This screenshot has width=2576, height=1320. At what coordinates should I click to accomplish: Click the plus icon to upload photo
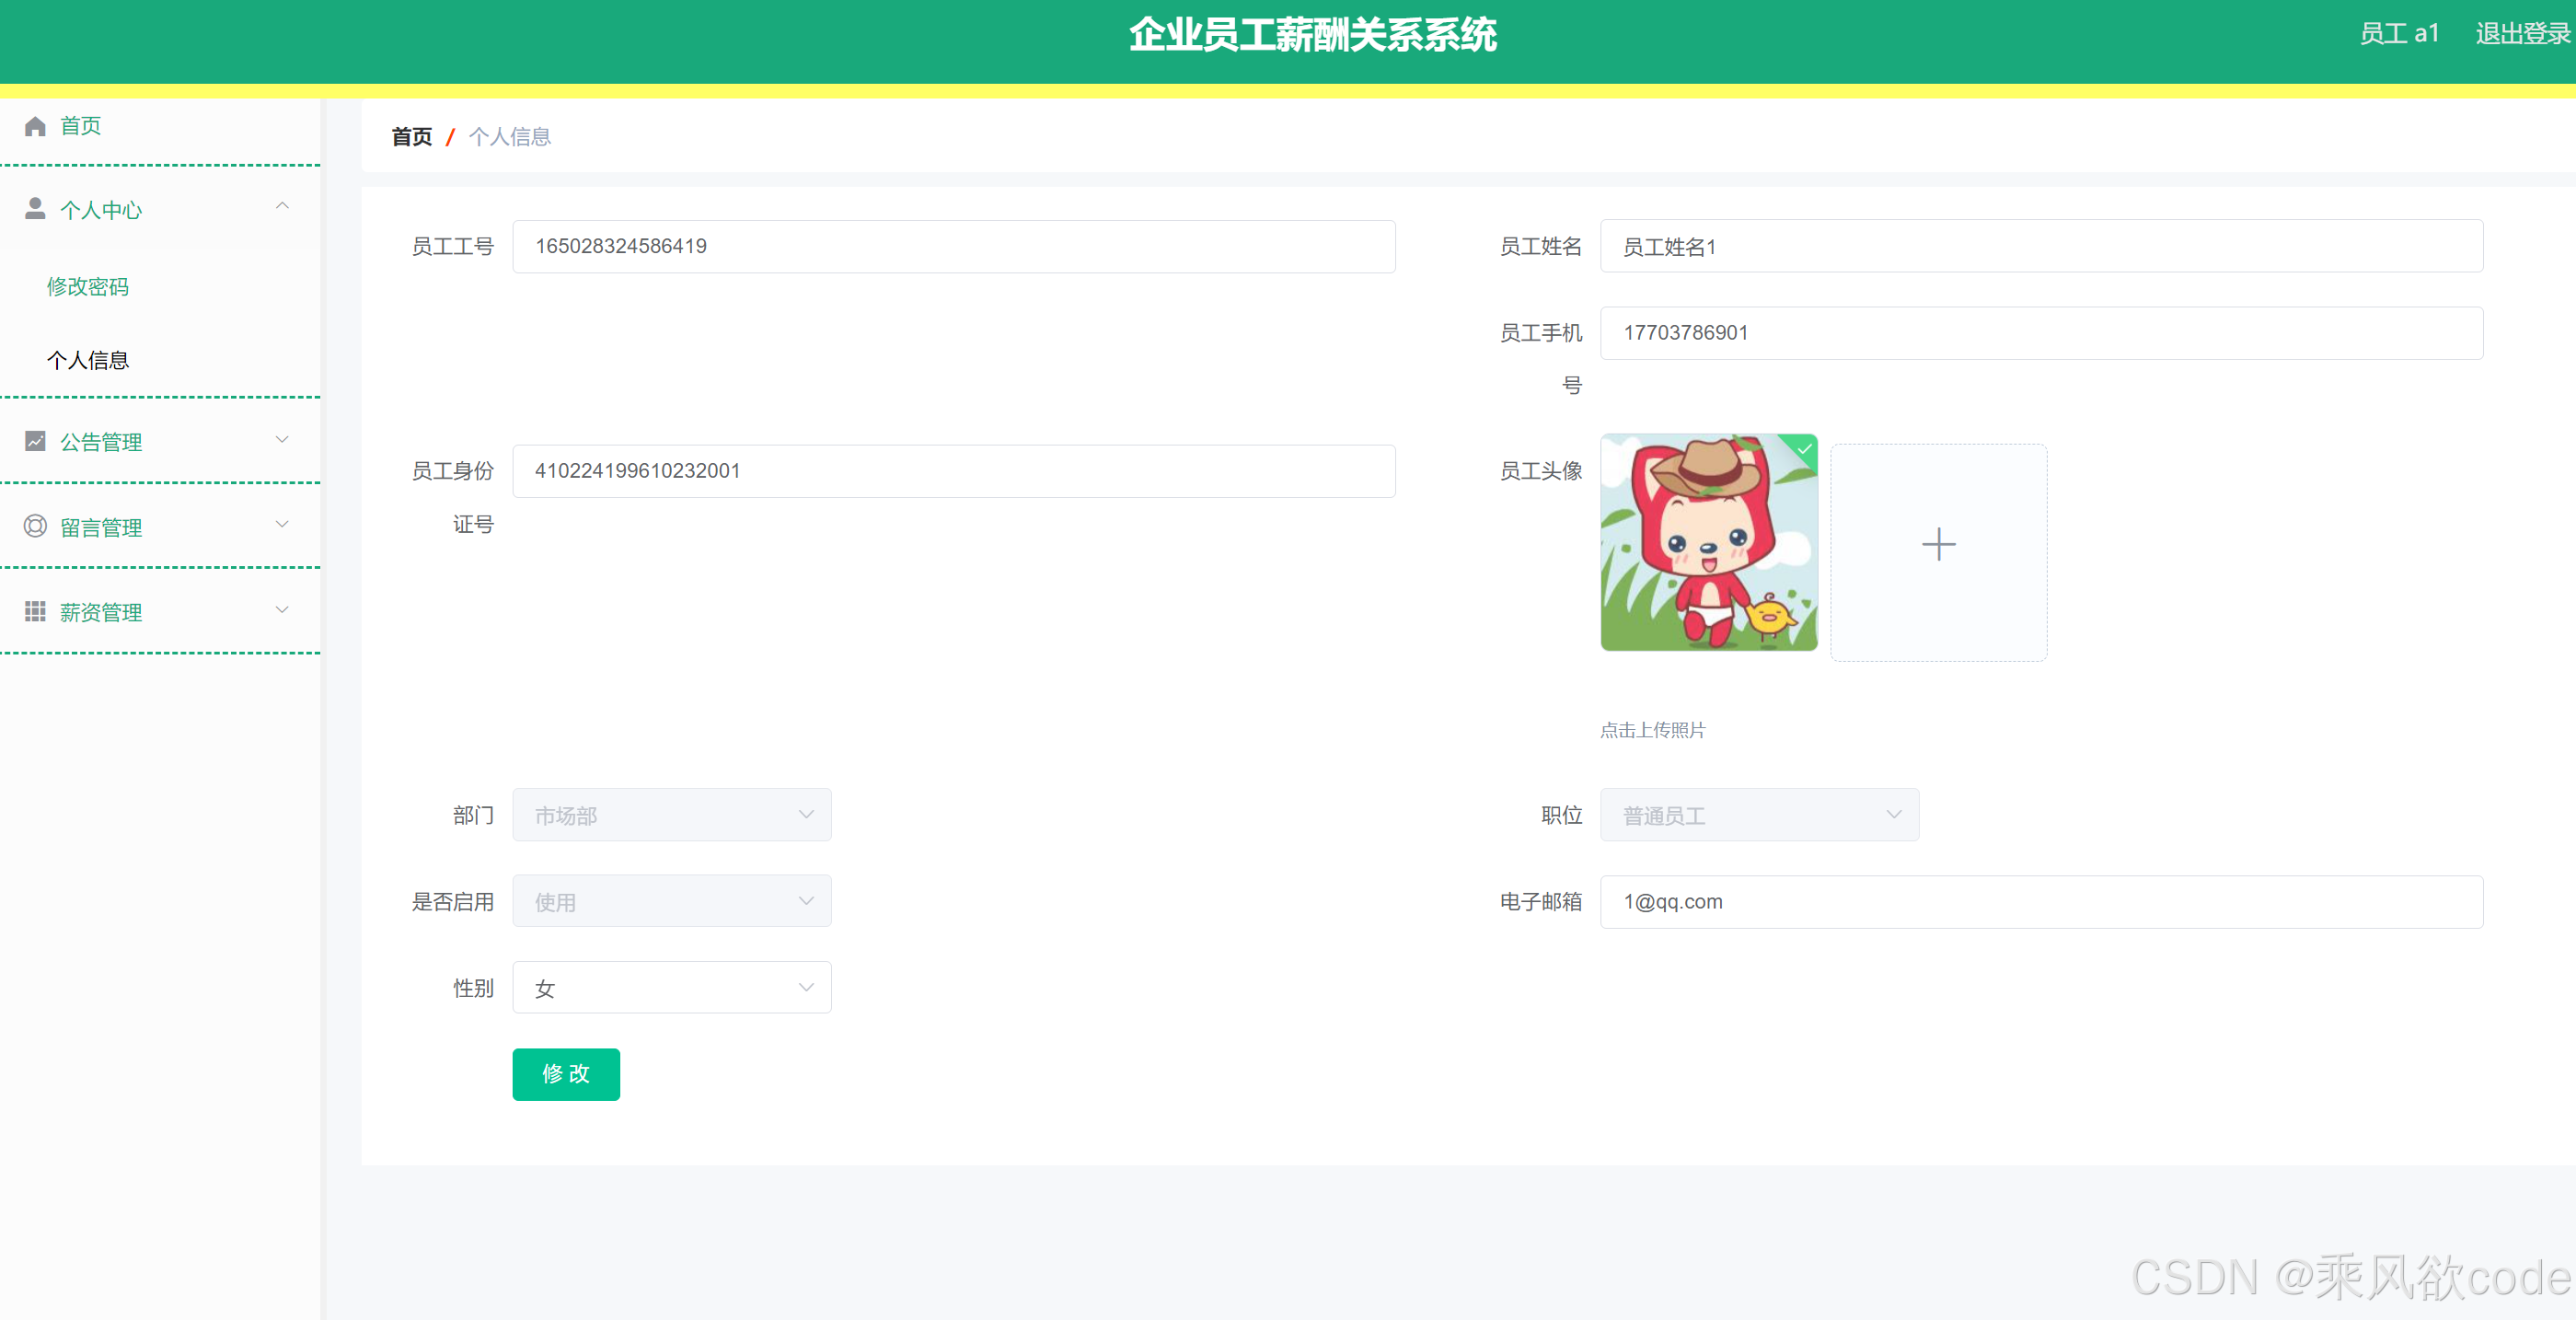[x=1937, y=545]
